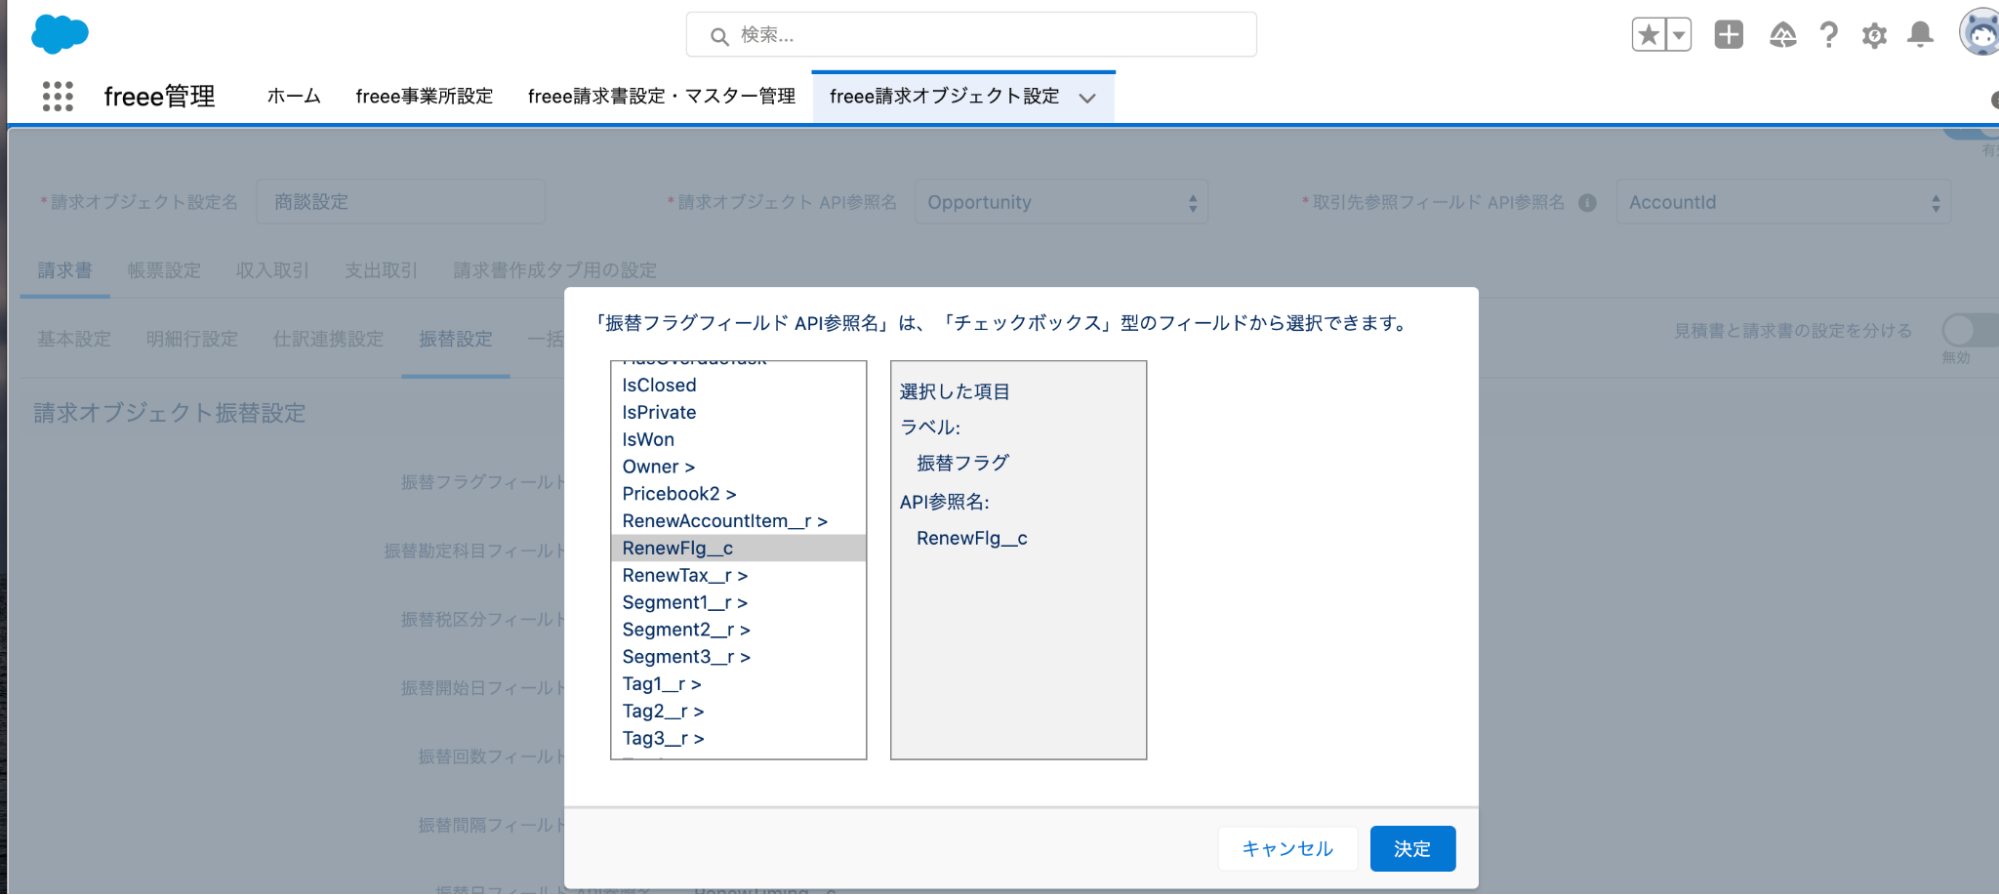Open the global actions plus icon

[x=1728, y=35]
